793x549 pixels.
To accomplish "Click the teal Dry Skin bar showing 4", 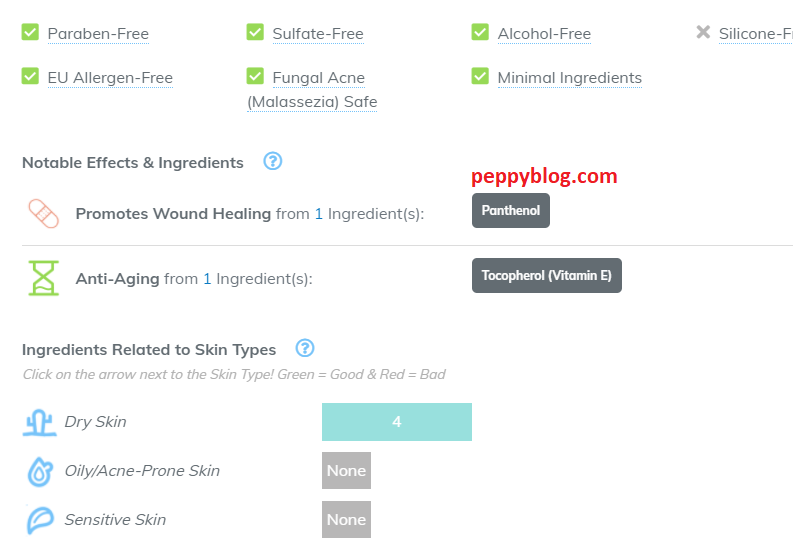I will click(396, 422).
